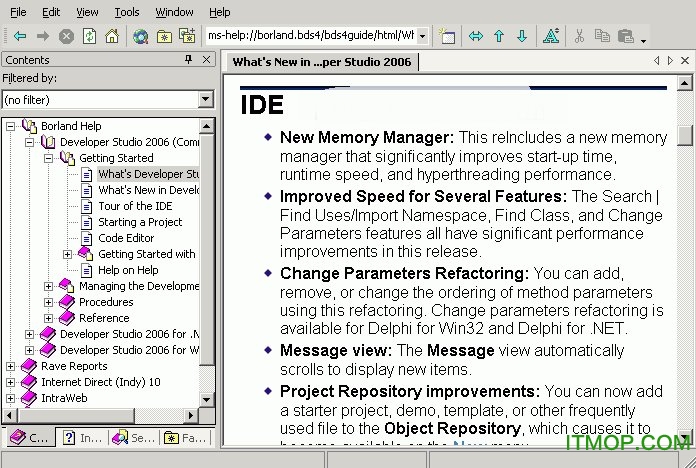The width and height of the screenshot is (696, 468).
Task: Pin the Contents panel
Action: [x=189, y=59]
